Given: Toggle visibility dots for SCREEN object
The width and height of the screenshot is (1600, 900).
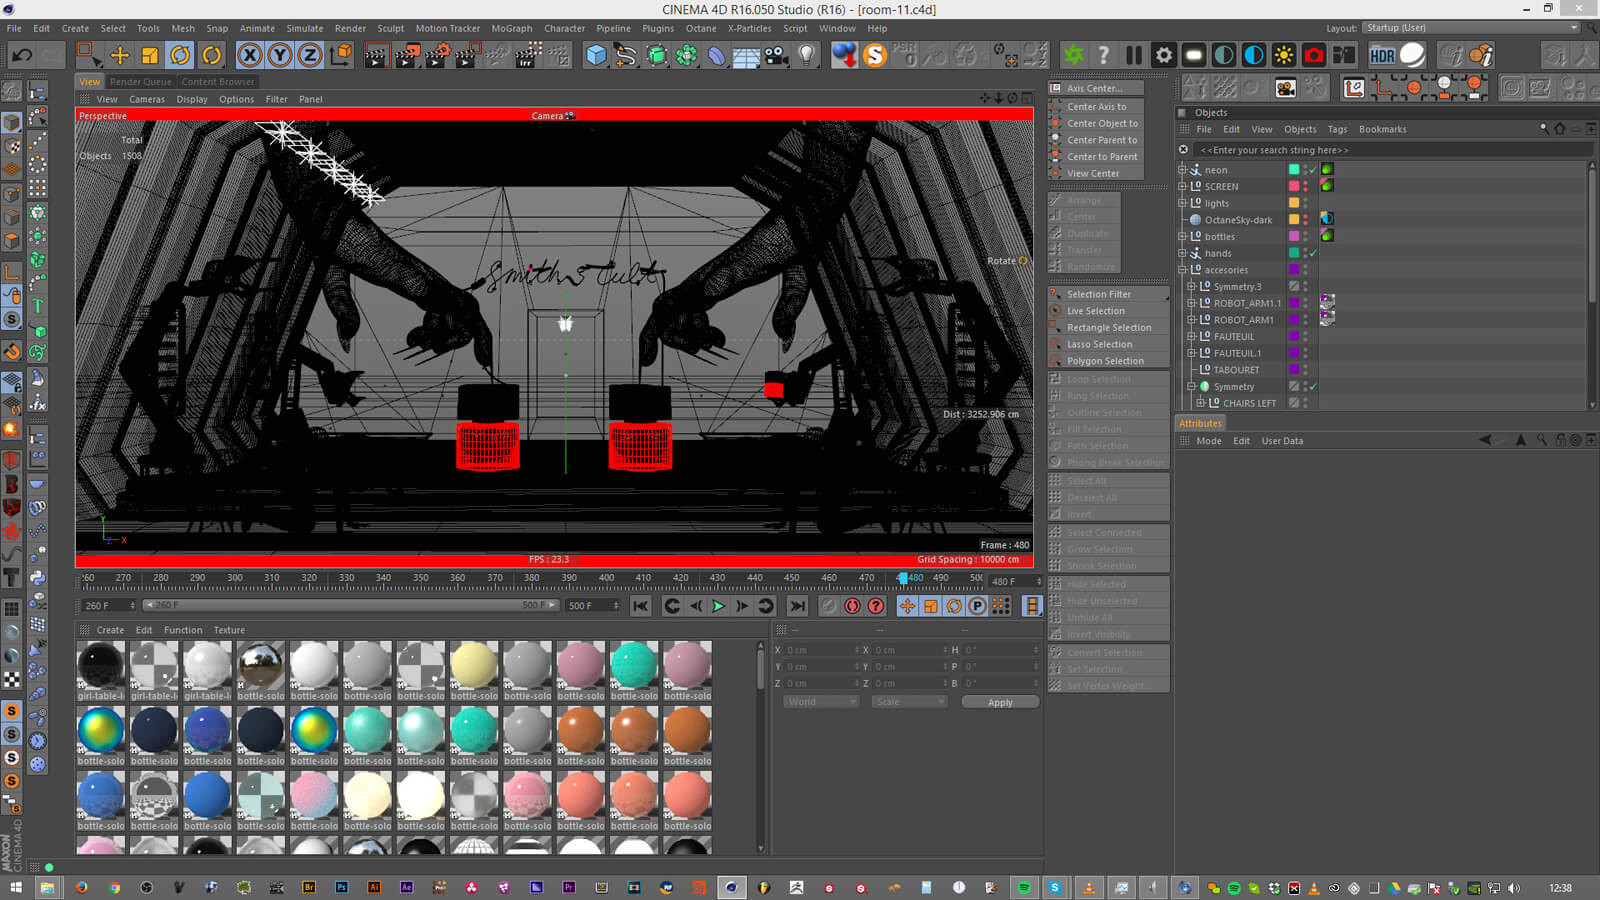Looking at the screenshot, I should pos(1305,186).
